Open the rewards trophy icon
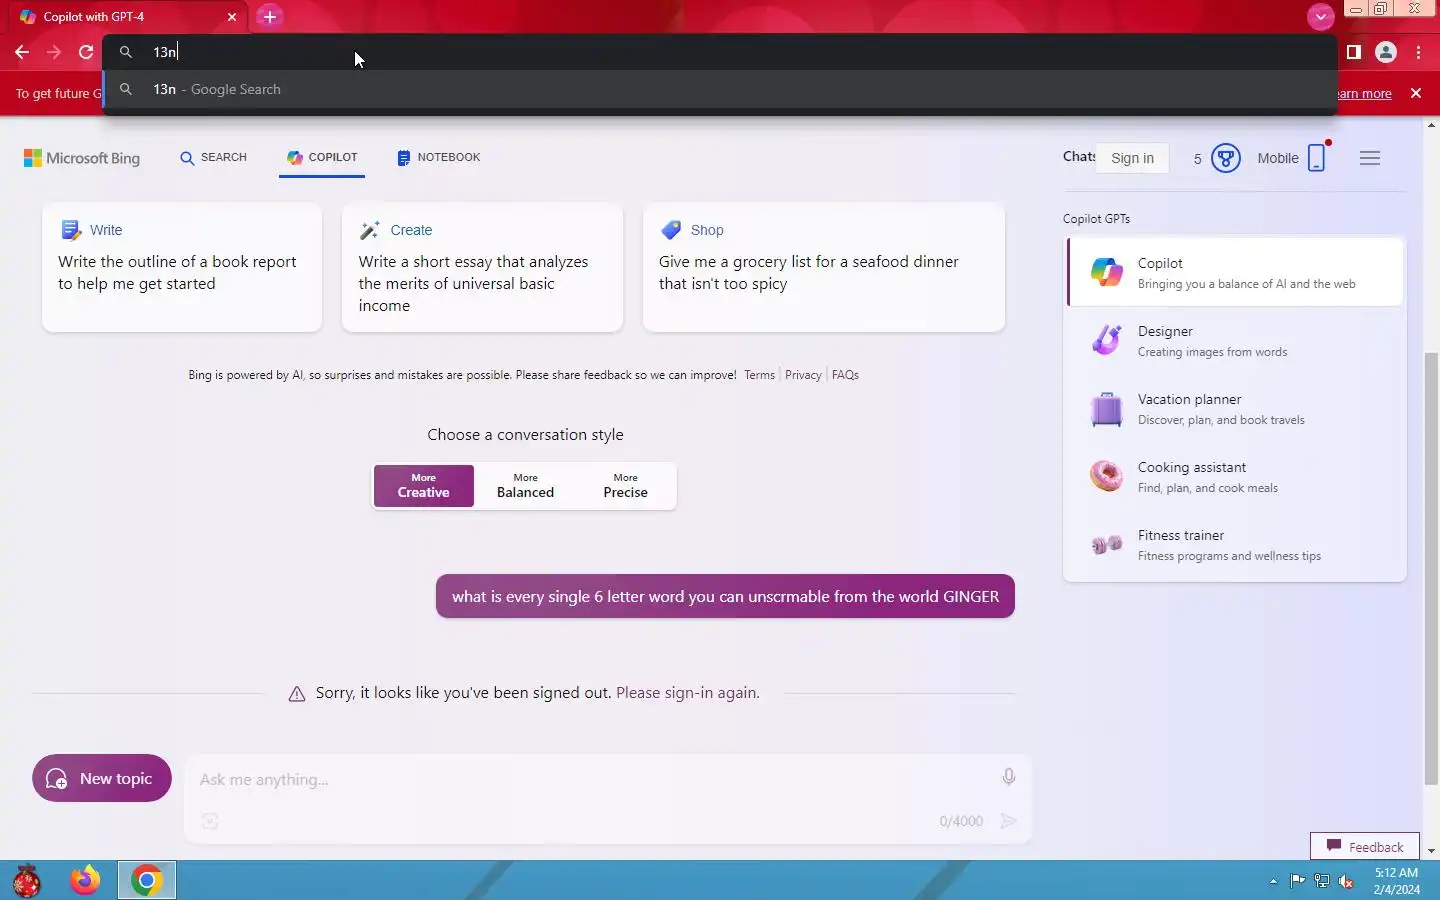The height and width of the screenshot is (900, 1440). tap(1226, 158)
